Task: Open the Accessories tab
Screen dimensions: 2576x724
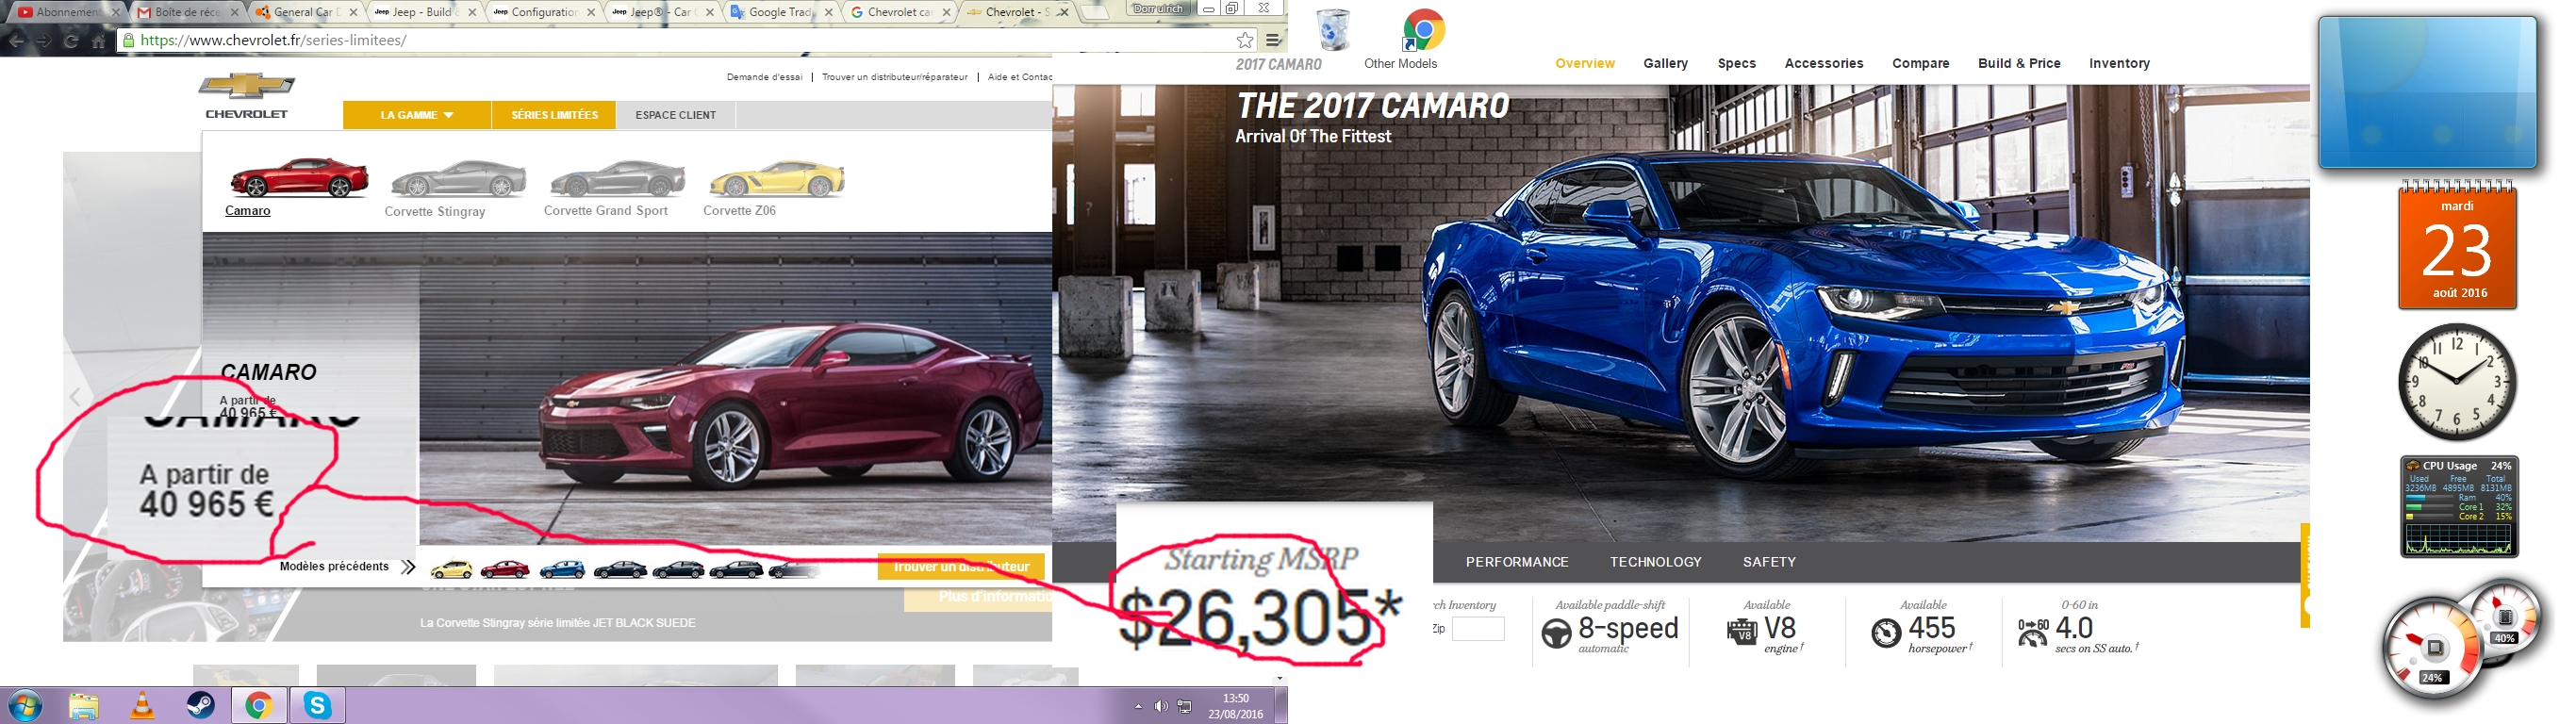Action: point(1823,63)
